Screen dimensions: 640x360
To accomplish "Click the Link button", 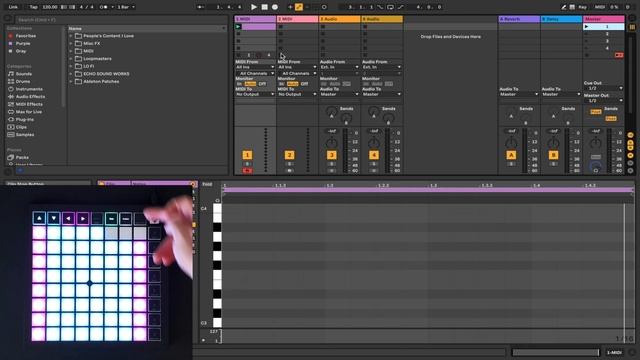I will point(13,7).
